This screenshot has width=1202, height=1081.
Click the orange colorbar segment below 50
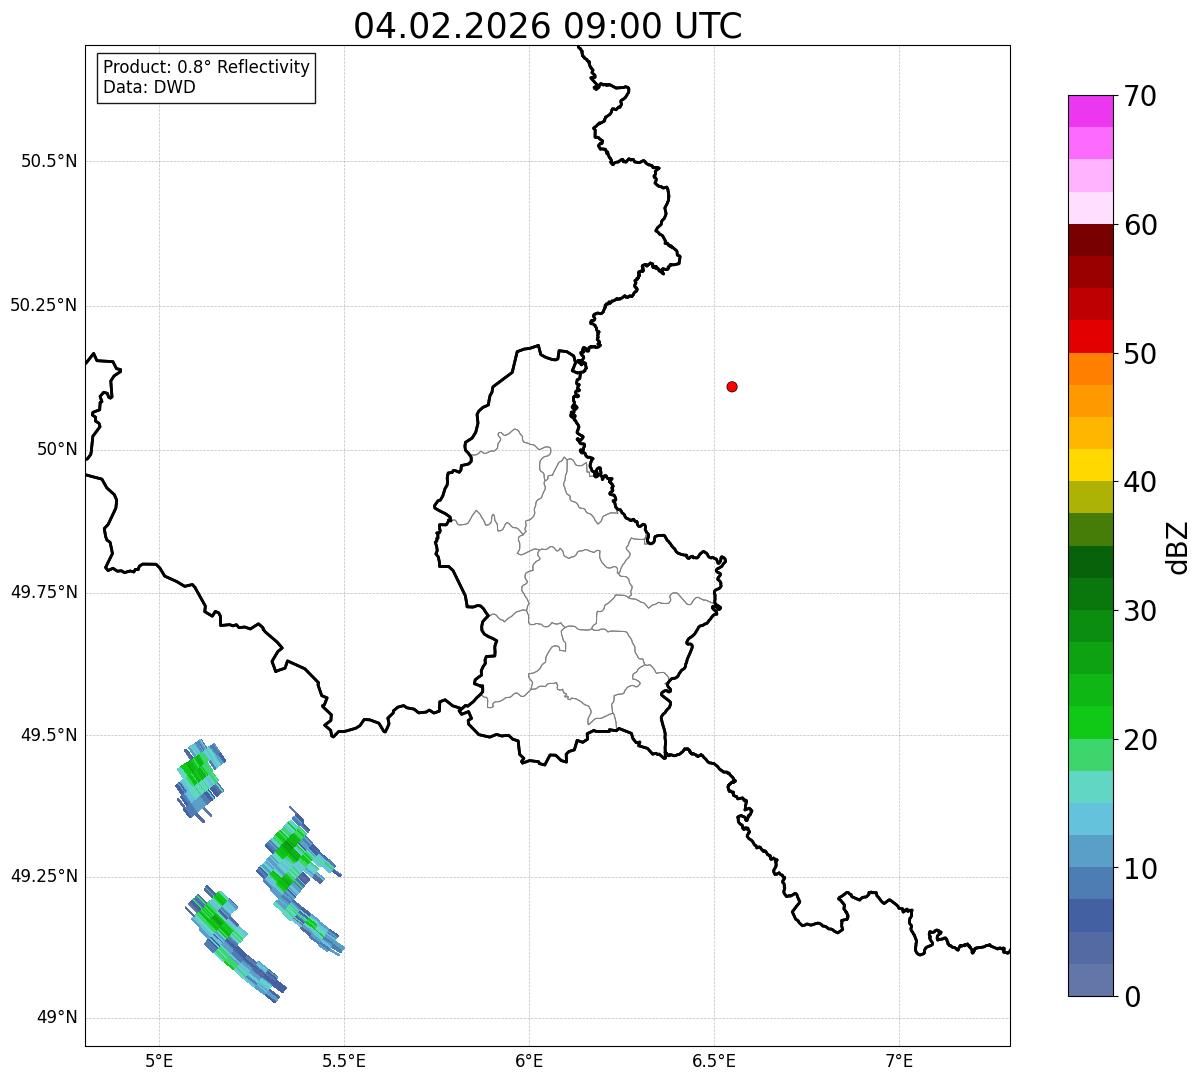coord(1090,369)
